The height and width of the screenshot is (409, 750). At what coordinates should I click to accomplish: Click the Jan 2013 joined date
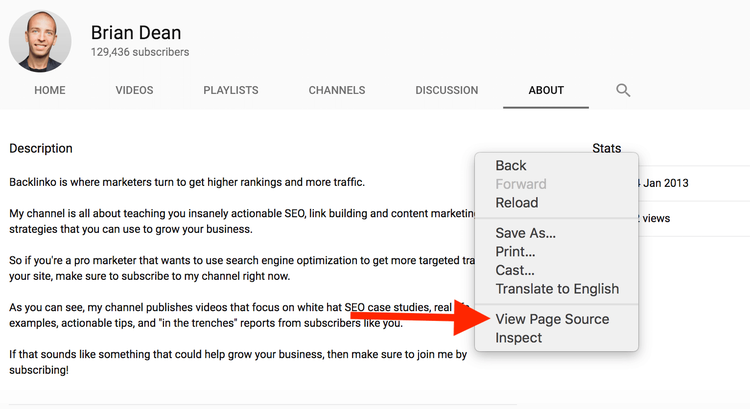(x=663, y=183)
